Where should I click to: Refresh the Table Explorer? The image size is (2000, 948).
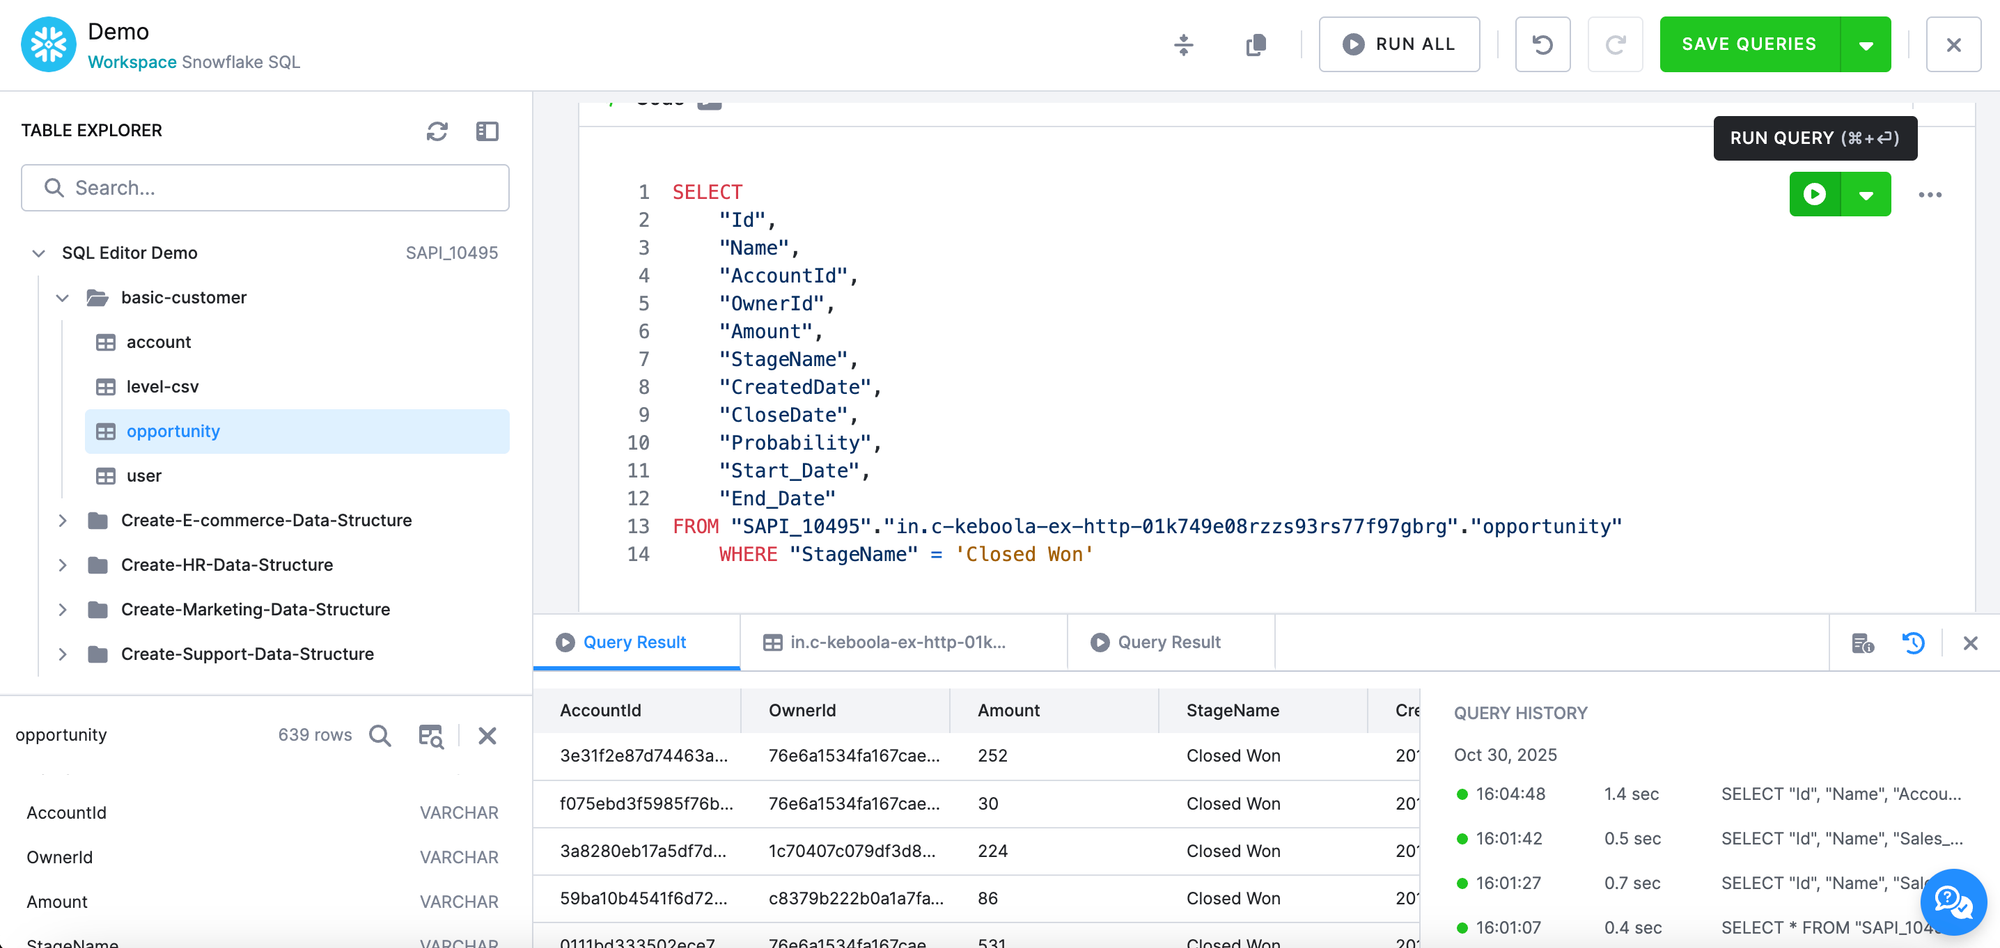(437, 131)
